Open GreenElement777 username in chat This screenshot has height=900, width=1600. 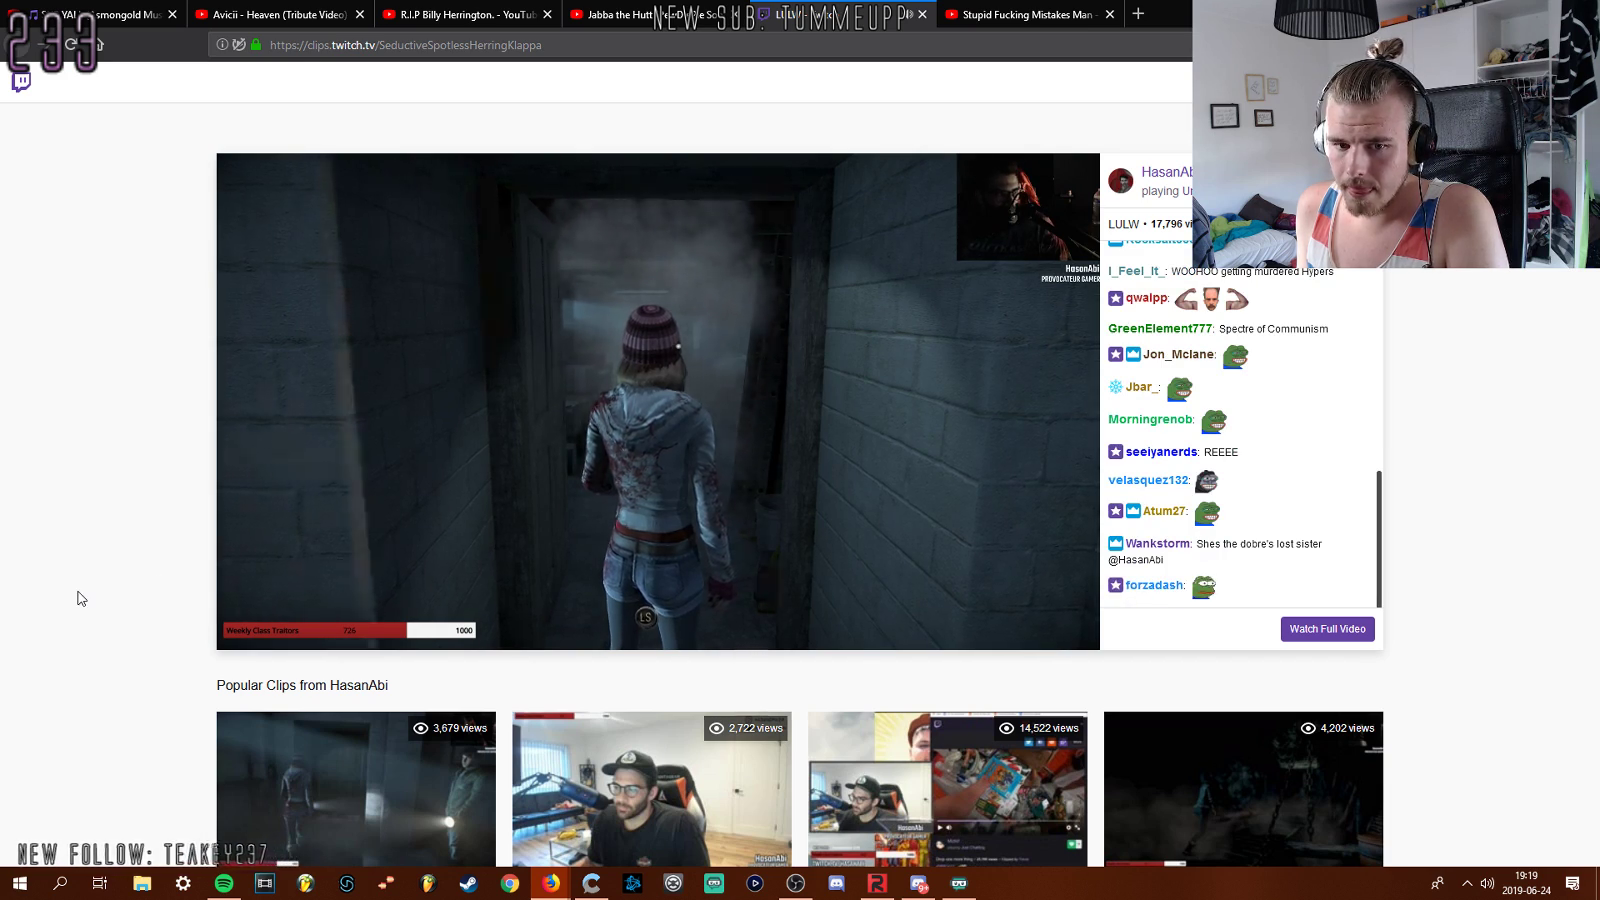coord(1159,328)
